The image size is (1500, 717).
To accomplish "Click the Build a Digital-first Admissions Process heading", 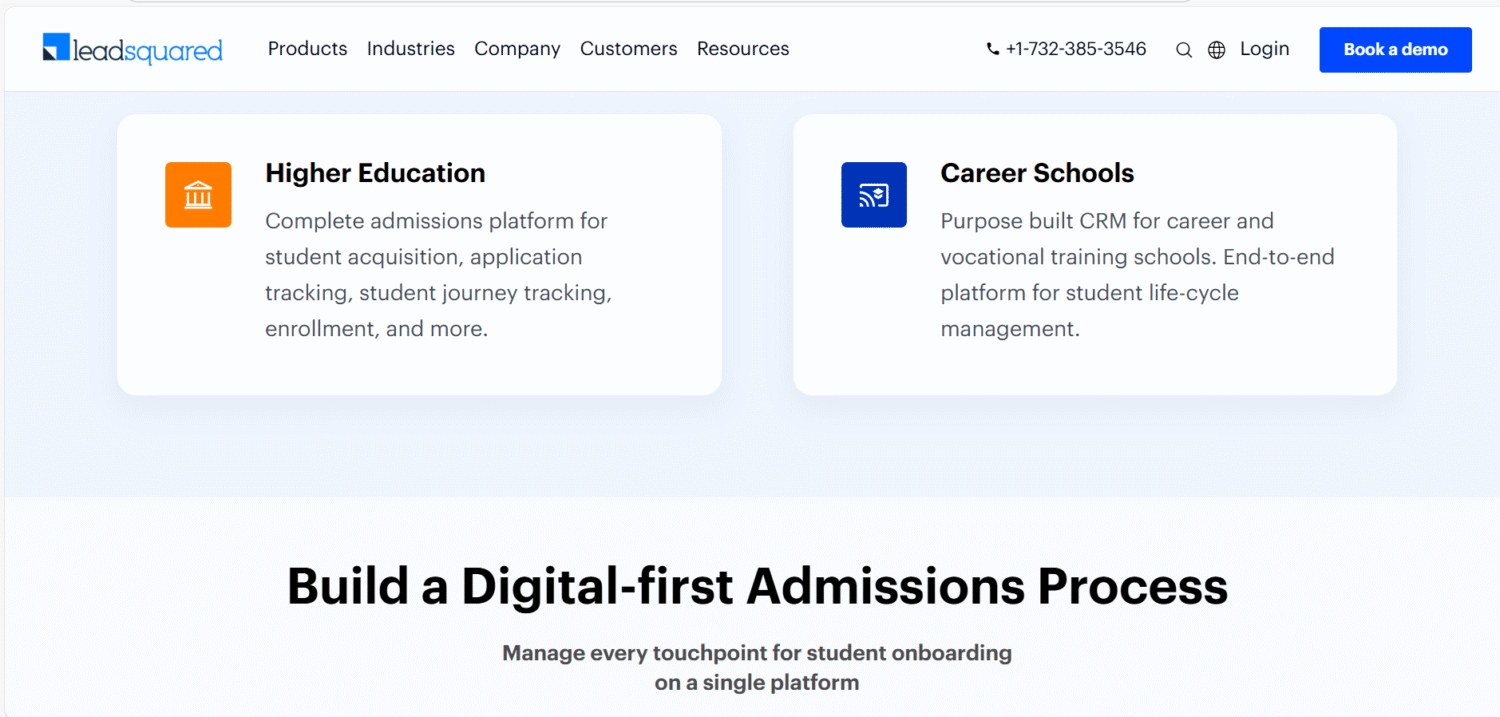I will [757, 586].
